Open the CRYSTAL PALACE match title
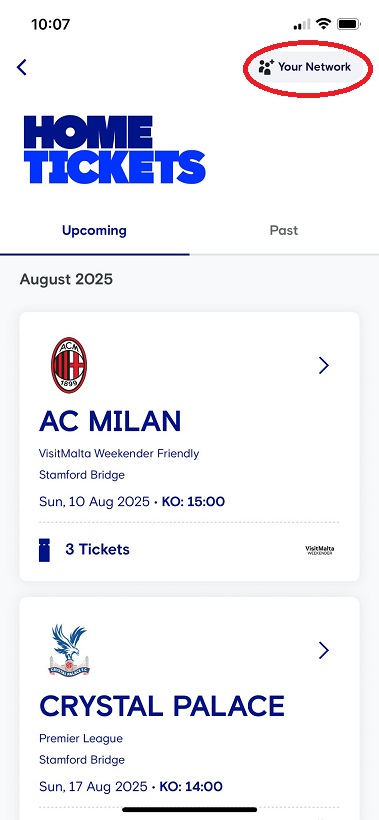Image resolution: width=379 pixels, height=820 pixels. [162, 707]
